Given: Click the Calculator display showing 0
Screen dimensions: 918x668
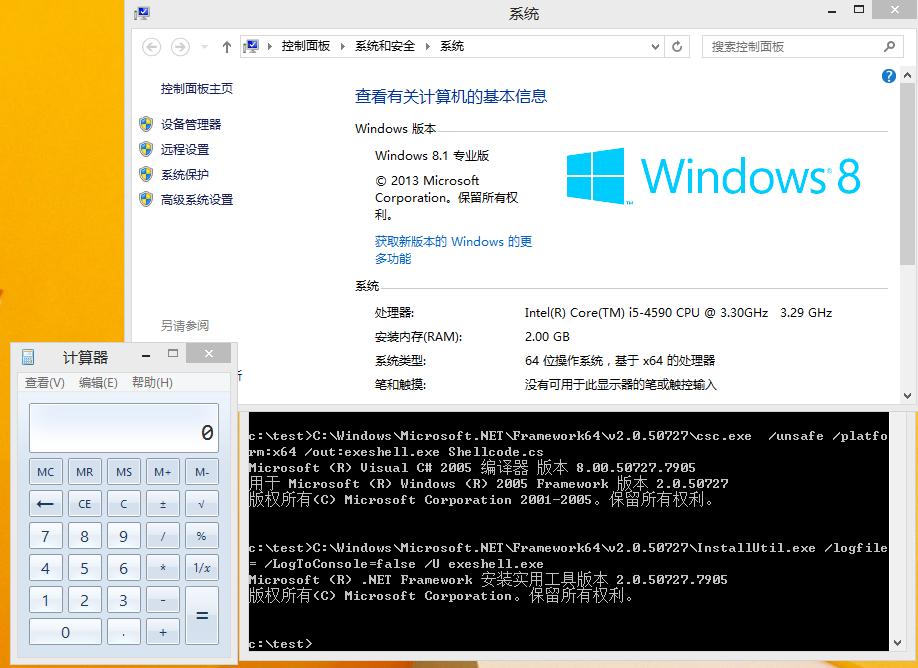Looking at the screenshot, I should [124, 427].
